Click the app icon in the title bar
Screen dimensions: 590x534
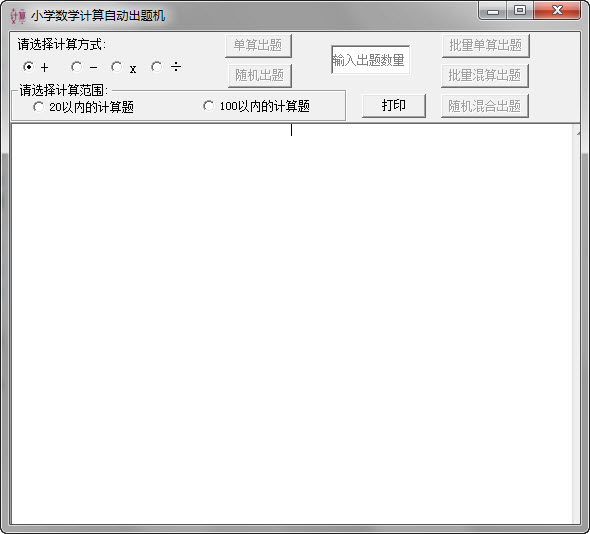(x=18, y=16)
